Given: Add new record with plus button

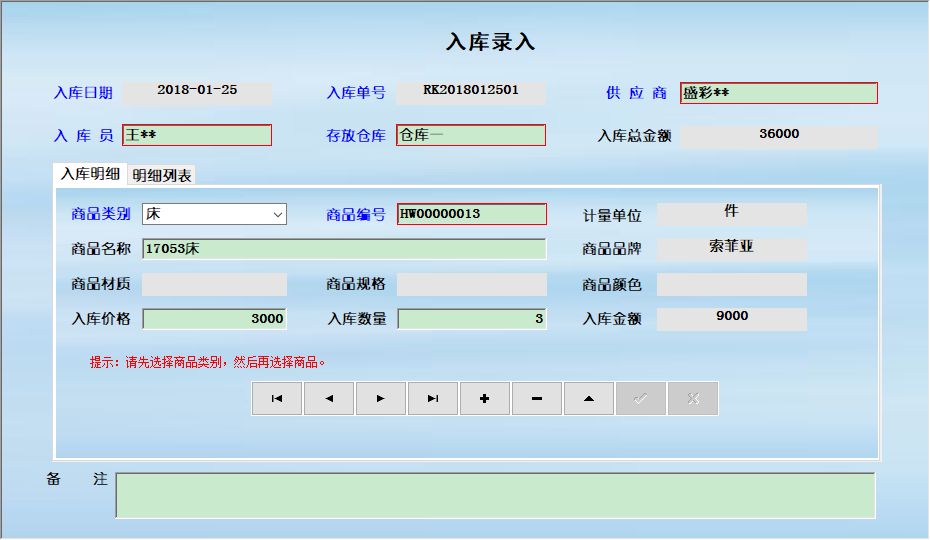Looking at the screenshot, I should tap(485, 398).
